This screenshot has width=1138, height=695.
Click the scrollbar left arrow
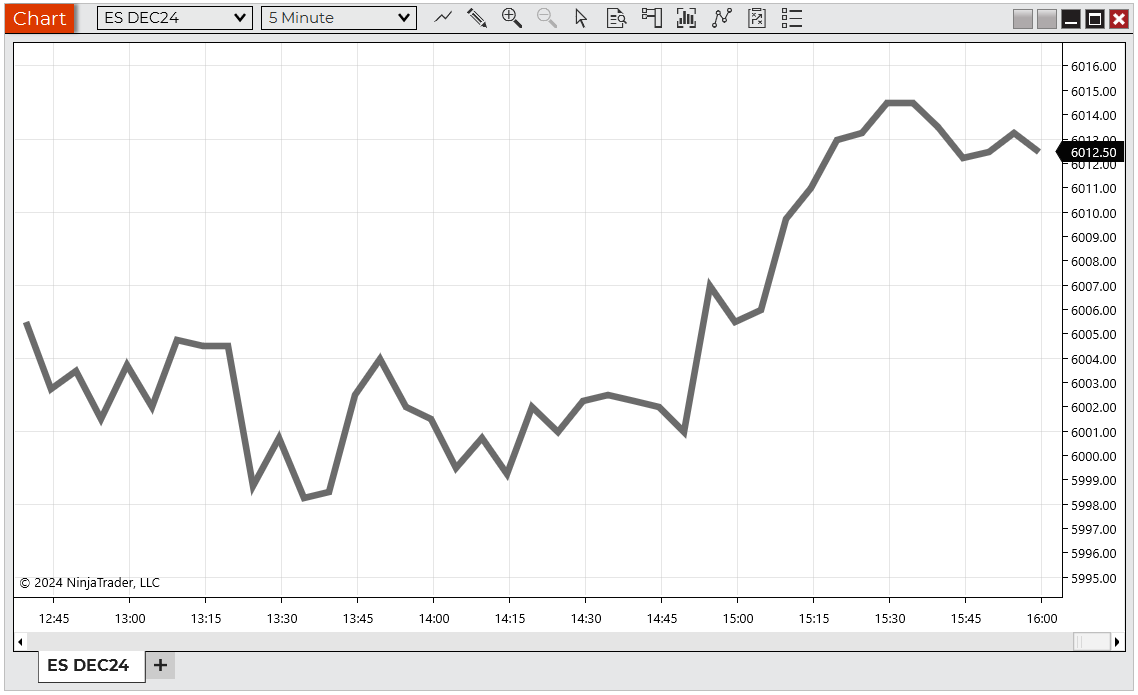tap(20, 641)
